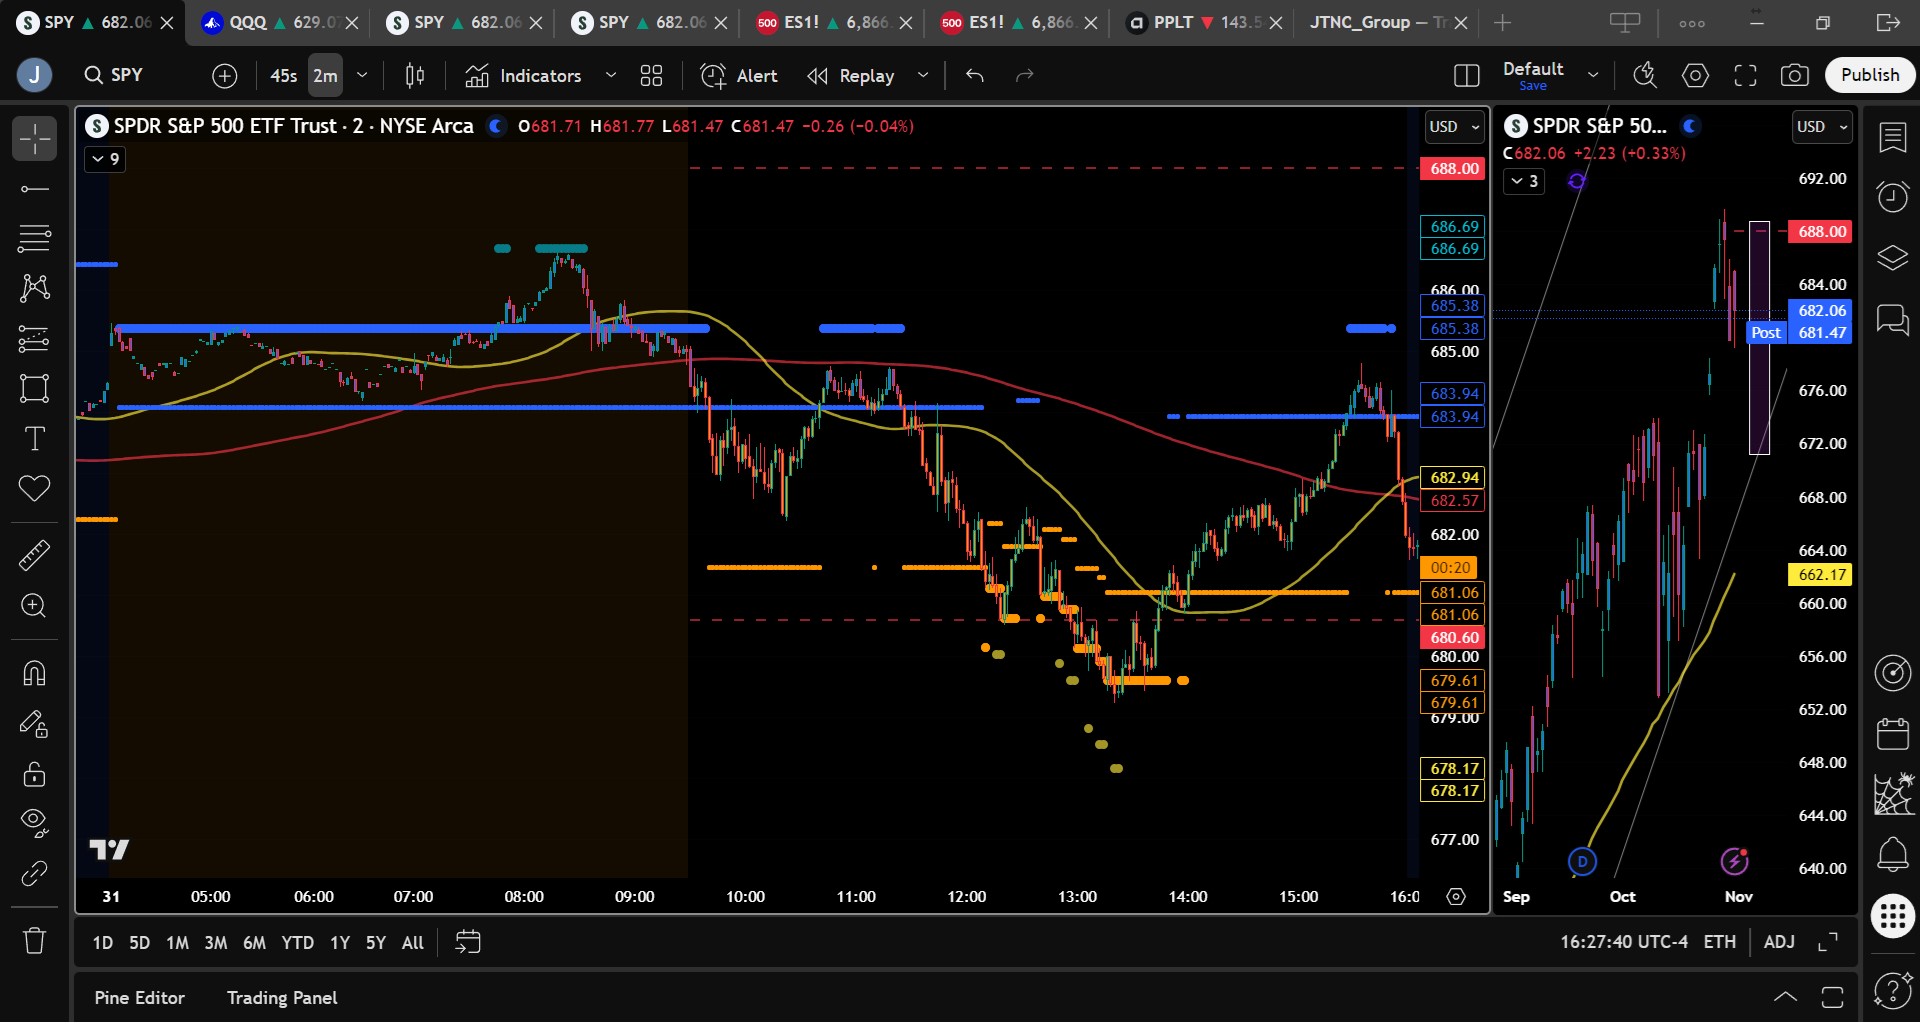Select the trend line drawing tool
This screenshot has width=1920, height=1025.
(x=34, y=189)
